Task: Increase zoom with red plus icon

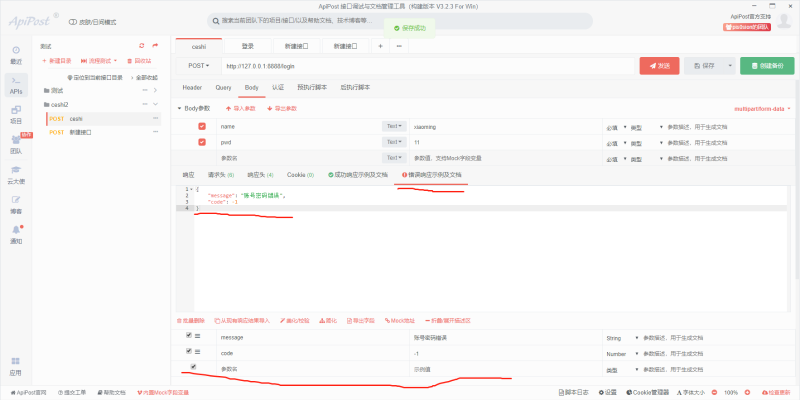Action: (x=747, y=392)
